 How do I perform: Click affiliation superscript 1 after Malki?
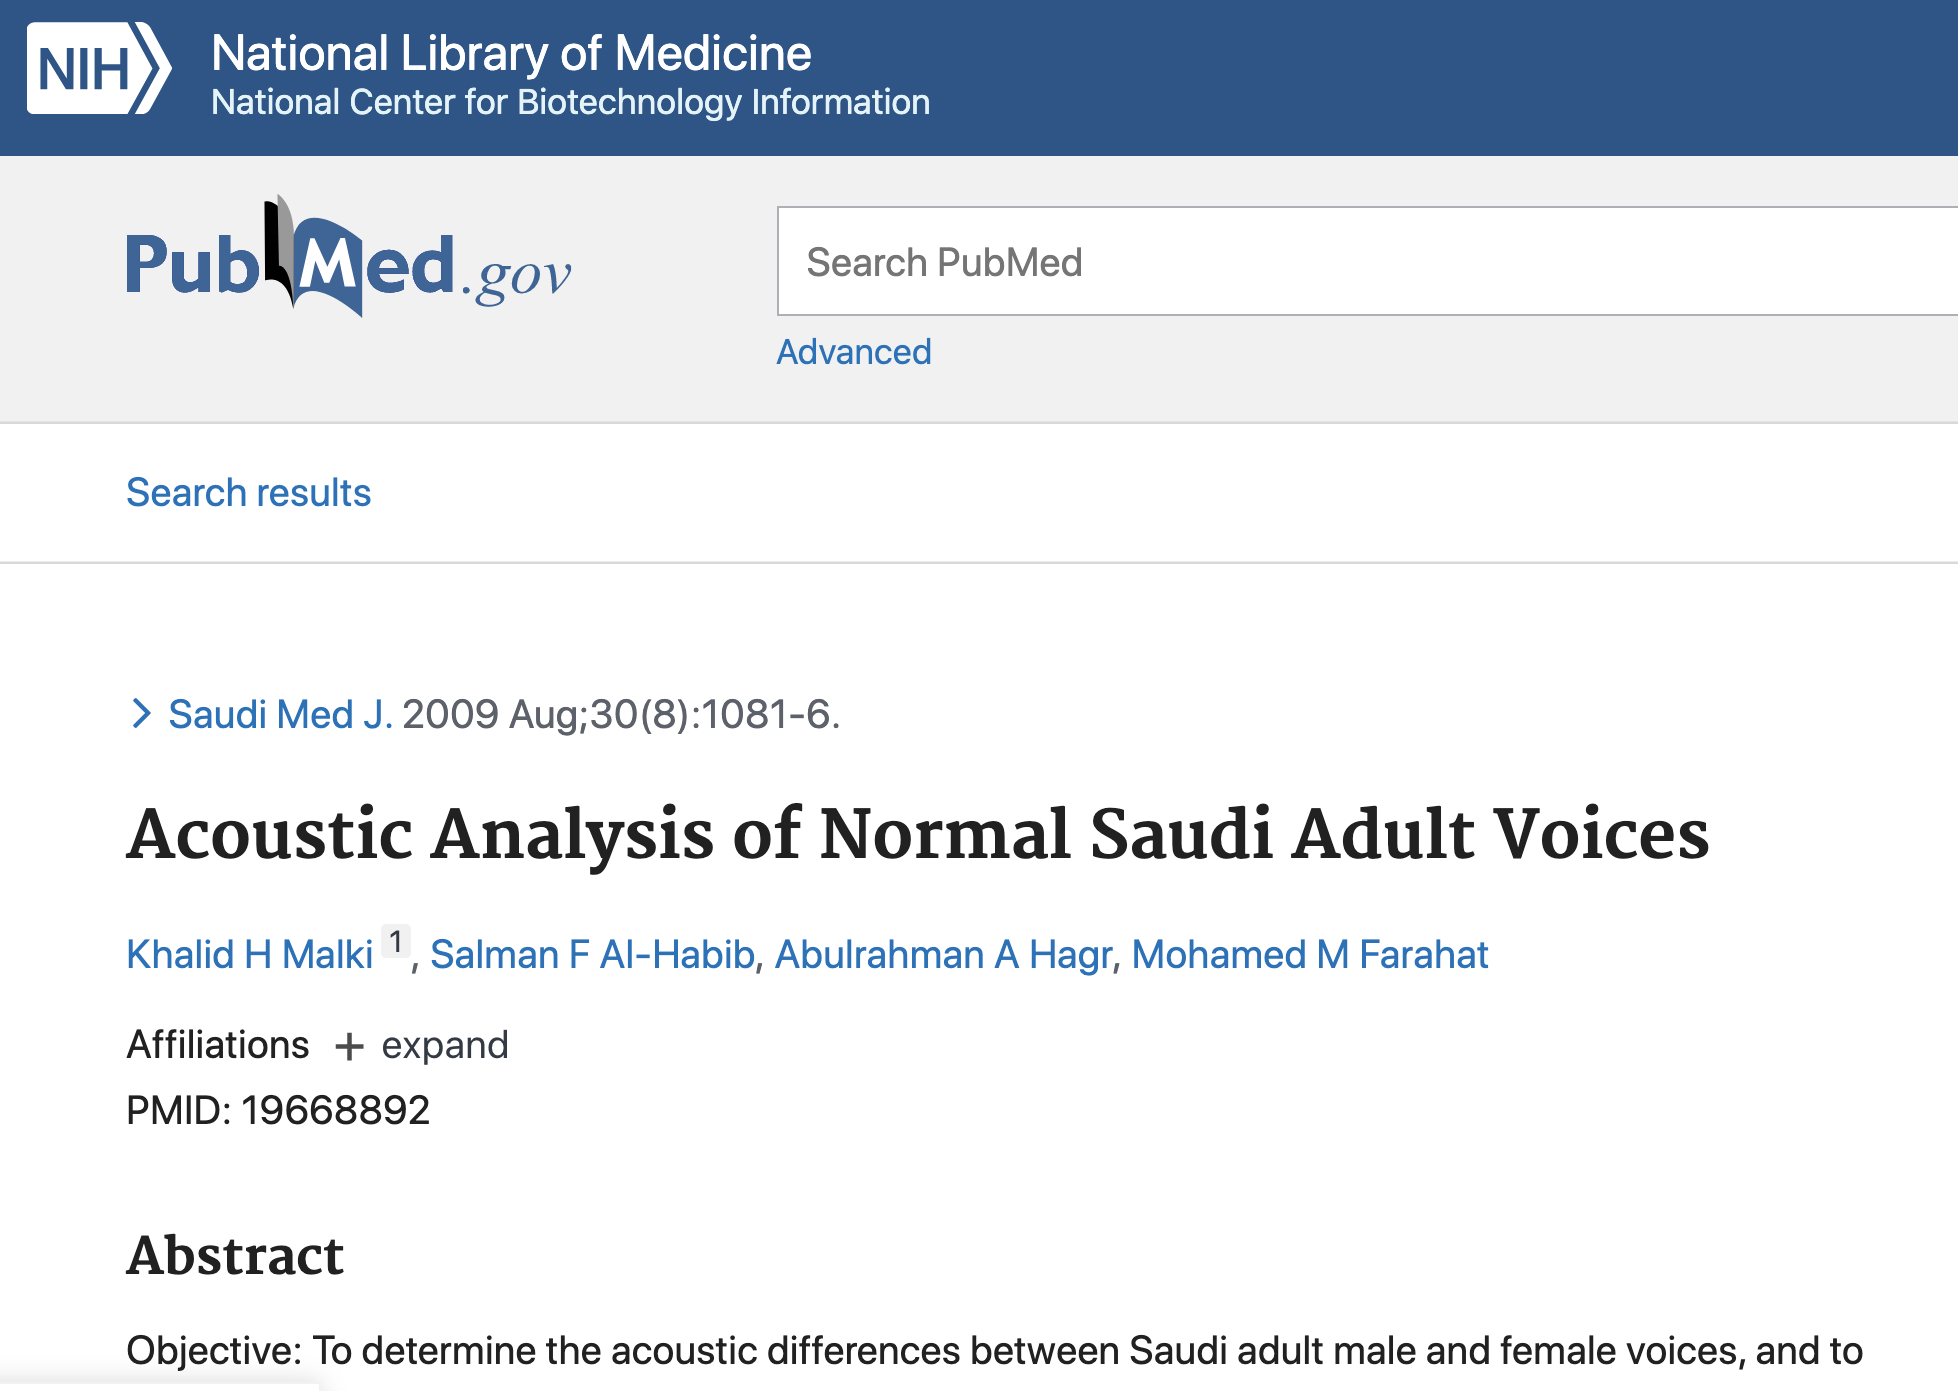pos(396,942)
